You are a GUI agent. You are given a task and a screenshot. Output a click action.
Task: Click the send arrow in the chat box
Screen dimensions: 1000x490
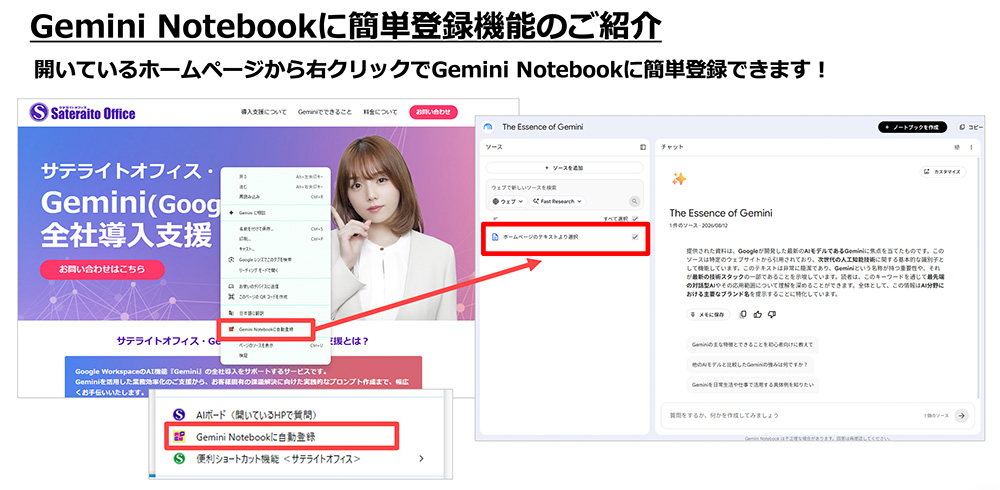pos(961,415)
